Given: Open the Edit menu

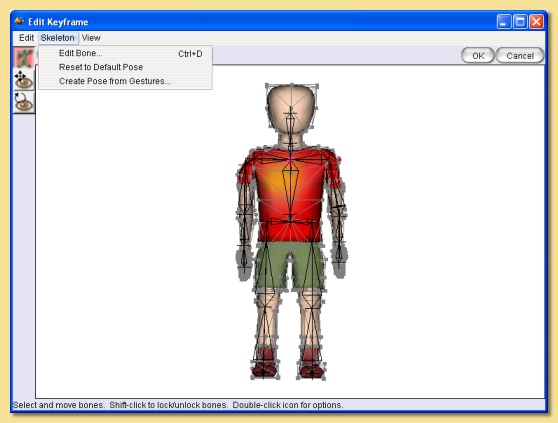Looking at the screenshot, I should 26,38.
